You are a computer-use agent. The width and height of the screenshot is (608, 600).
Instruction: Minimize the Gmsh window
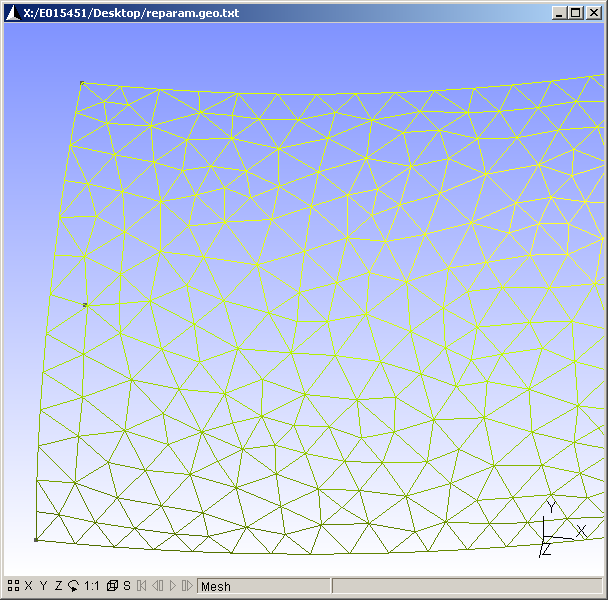[559, 13]
